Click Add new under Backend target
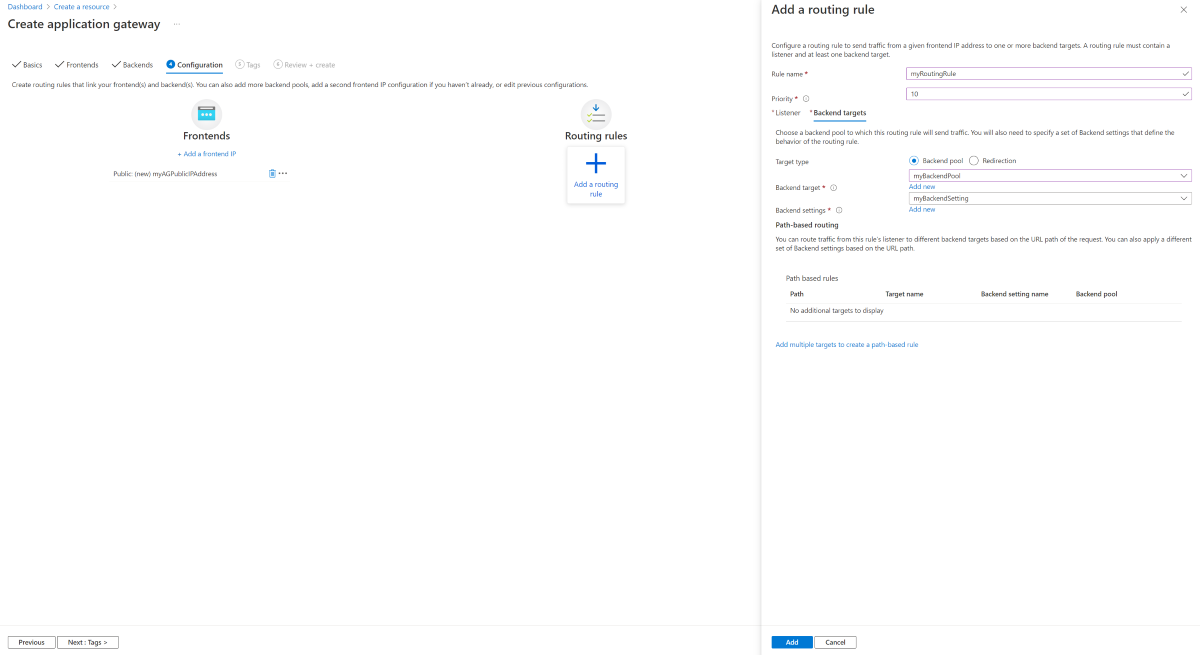This screenshot has width=1200, height=655. pyautogui.click(x=922, y=187)
